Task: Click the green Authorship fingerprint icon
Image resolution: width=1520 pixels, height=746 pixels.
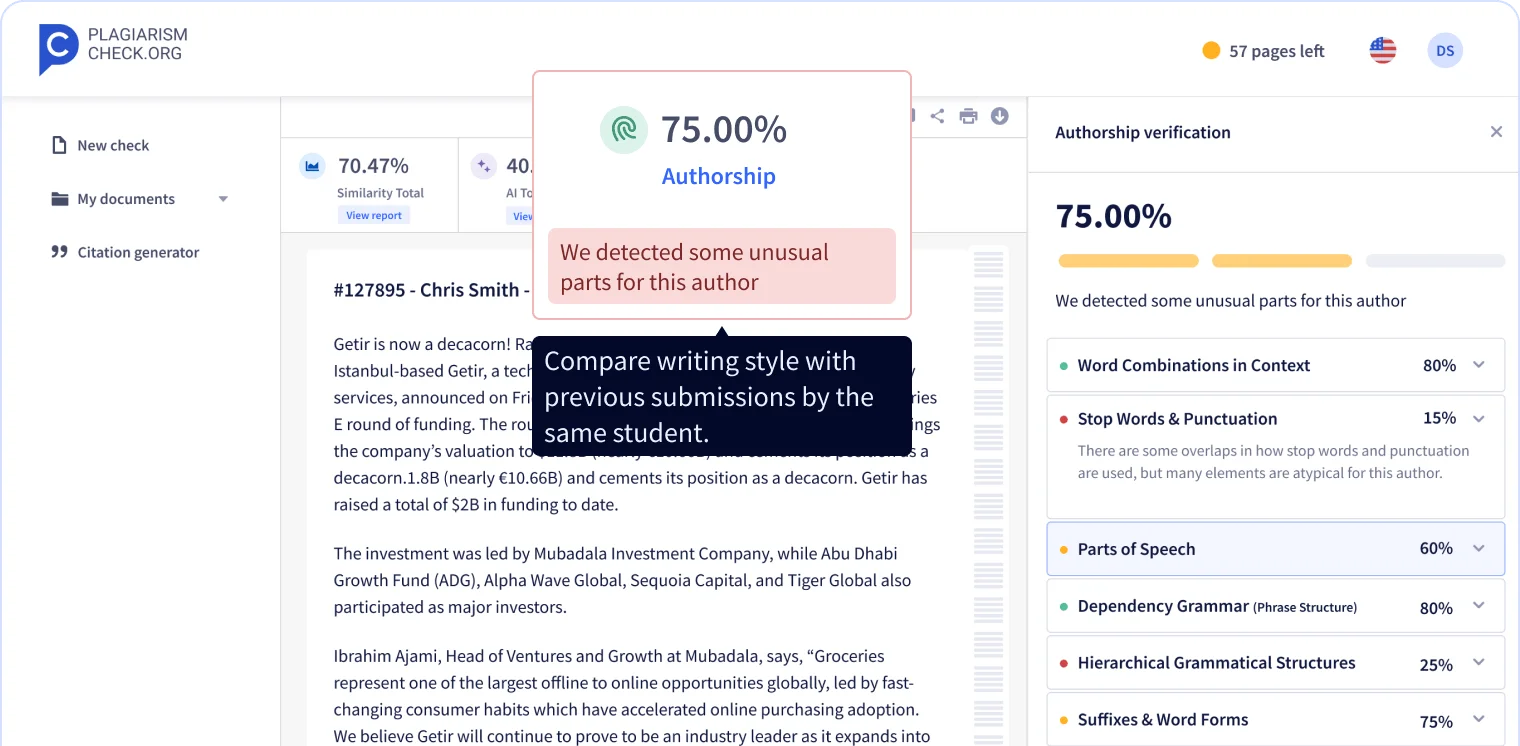Action: click(x=623, y=130)
